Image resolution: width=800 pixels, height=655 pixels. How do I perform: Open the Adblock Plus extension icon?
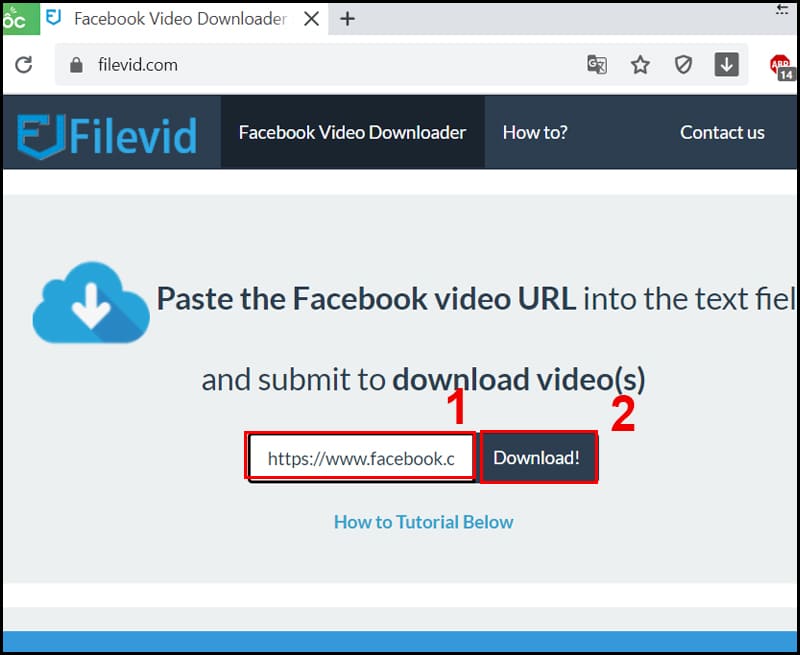781,67
